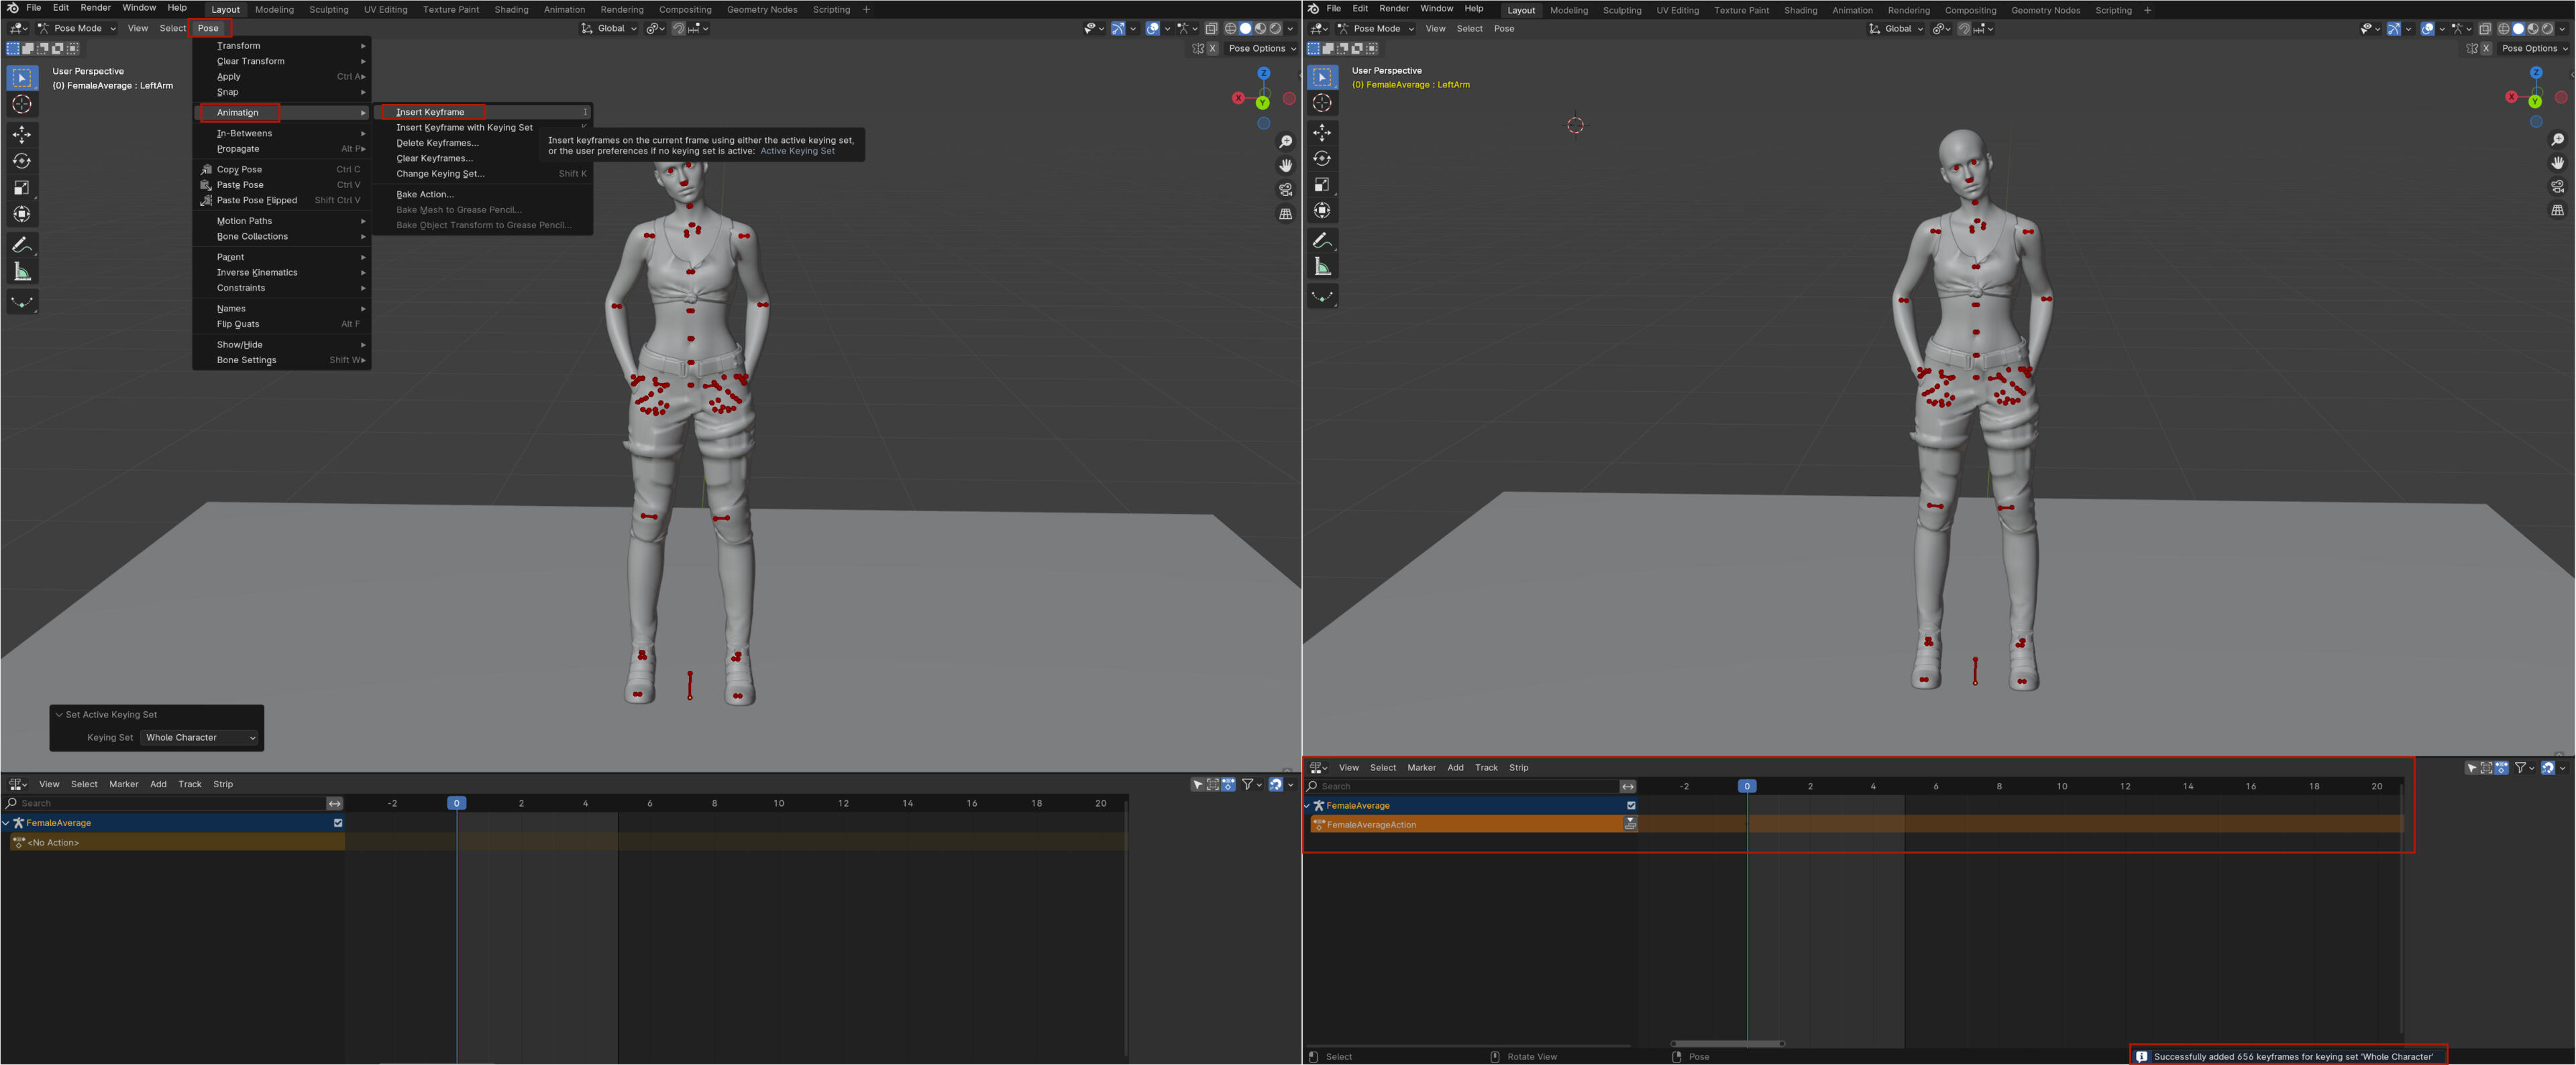
Task: Click the Pose Options button in right viewport
Action: coord(2534,48)
